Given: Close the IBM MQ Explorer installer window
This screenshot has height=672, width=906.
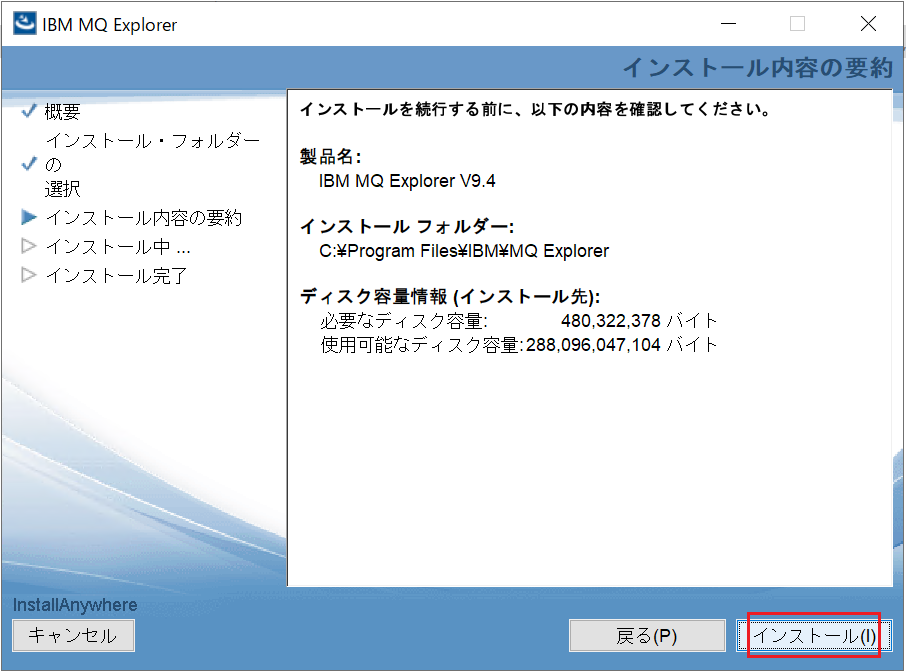Looking at the screenshot, I should tap(868, 24).
